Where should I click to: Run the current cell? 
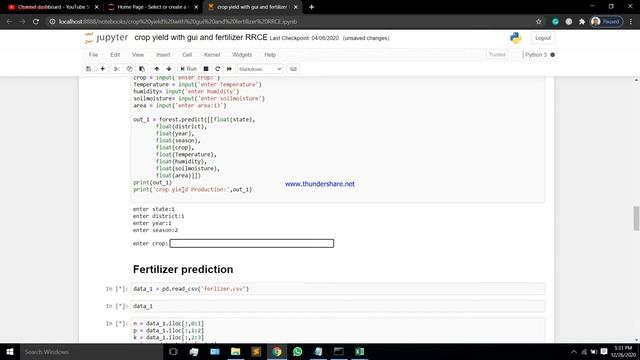[189, 69]
